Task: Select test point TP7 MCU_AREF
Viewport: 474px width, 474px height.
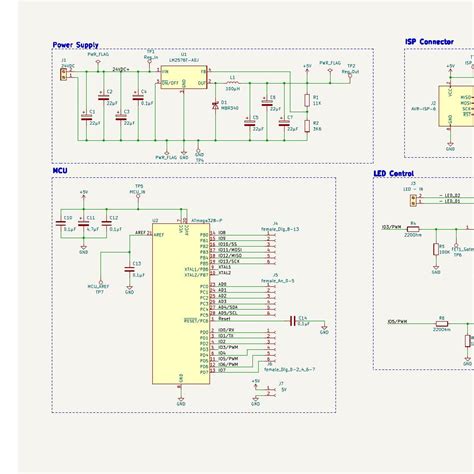Action: point(101,282)
